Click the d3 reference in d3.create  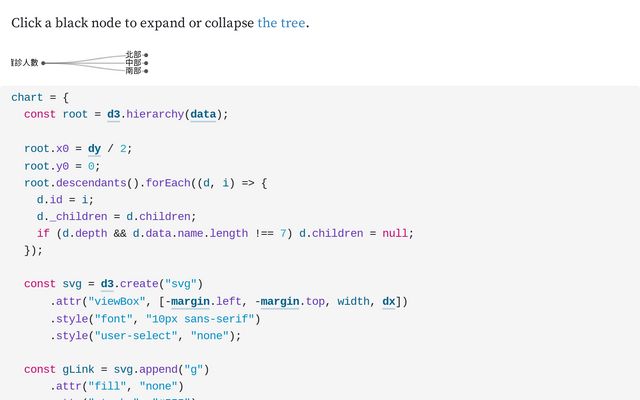click(106, 284)
